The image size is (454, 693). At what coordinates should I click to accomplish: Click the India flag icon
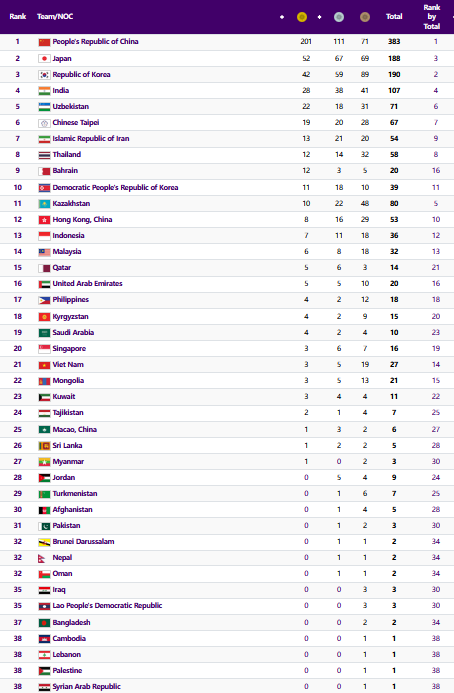point(44,91)
